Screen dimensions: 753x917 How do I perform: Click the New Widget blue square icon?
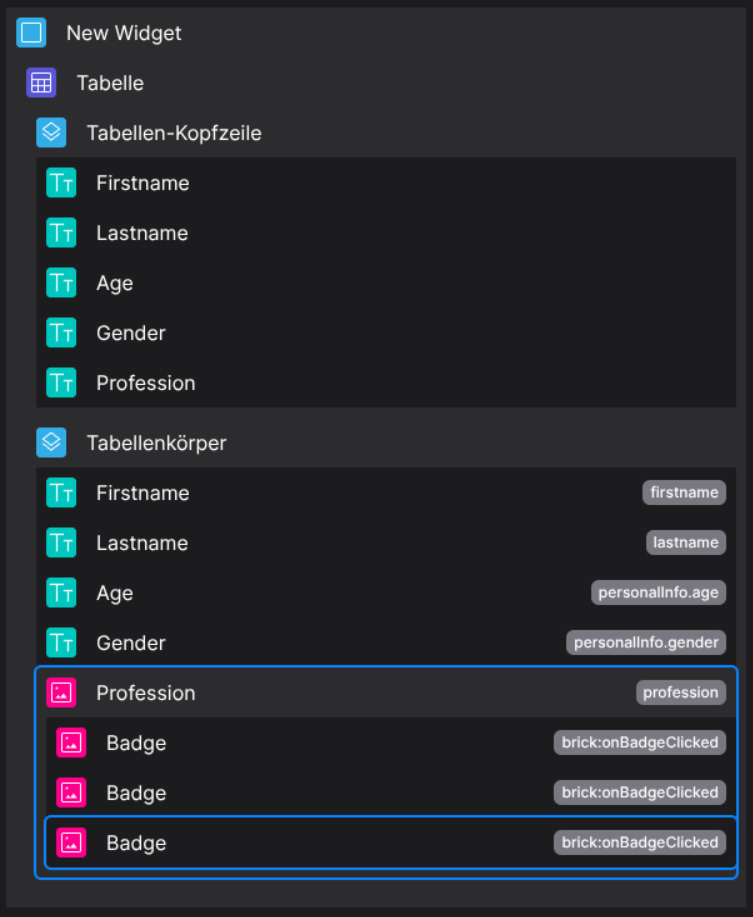(x=31, y=33)
